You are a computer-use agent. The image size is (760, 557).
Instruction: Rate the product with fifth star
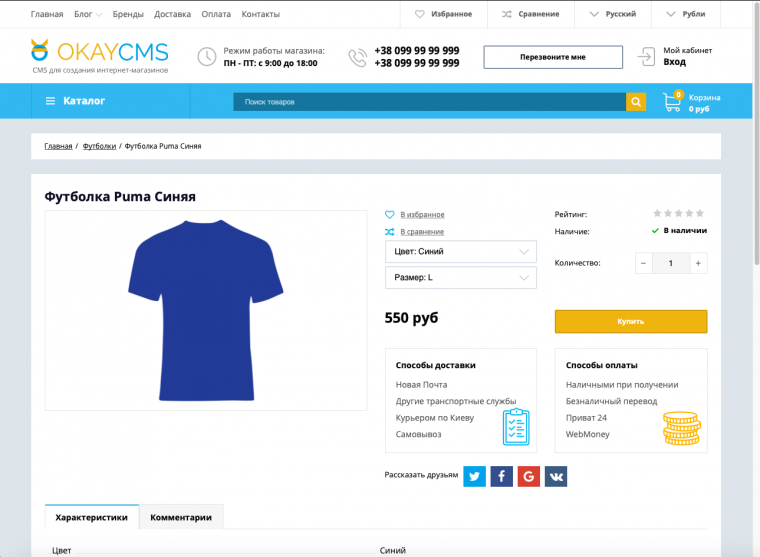(700, 213)
